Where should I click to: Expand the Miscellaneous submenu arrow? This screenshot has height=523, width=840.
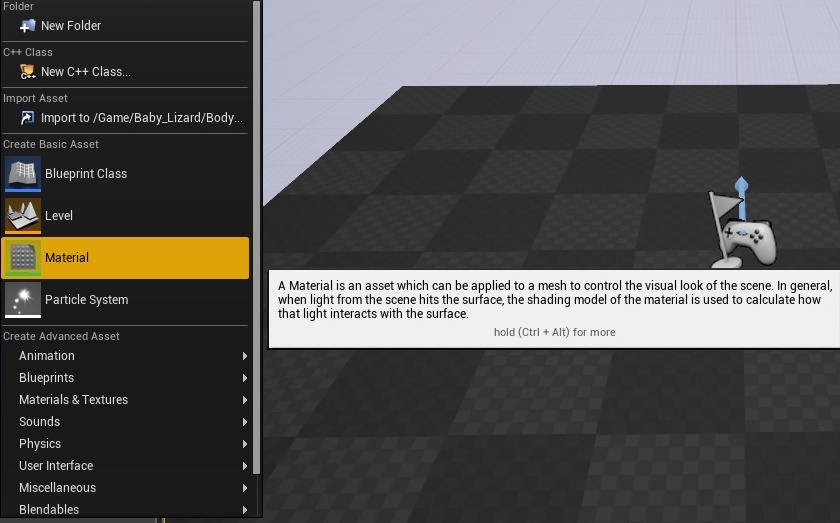245,488
